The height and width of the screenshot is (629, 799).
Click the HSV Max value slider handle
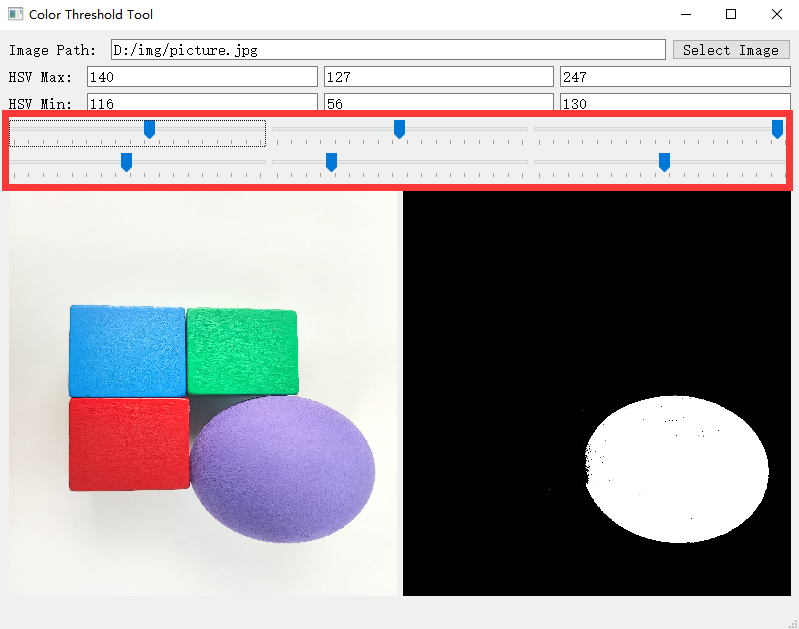tap(777, 129)
